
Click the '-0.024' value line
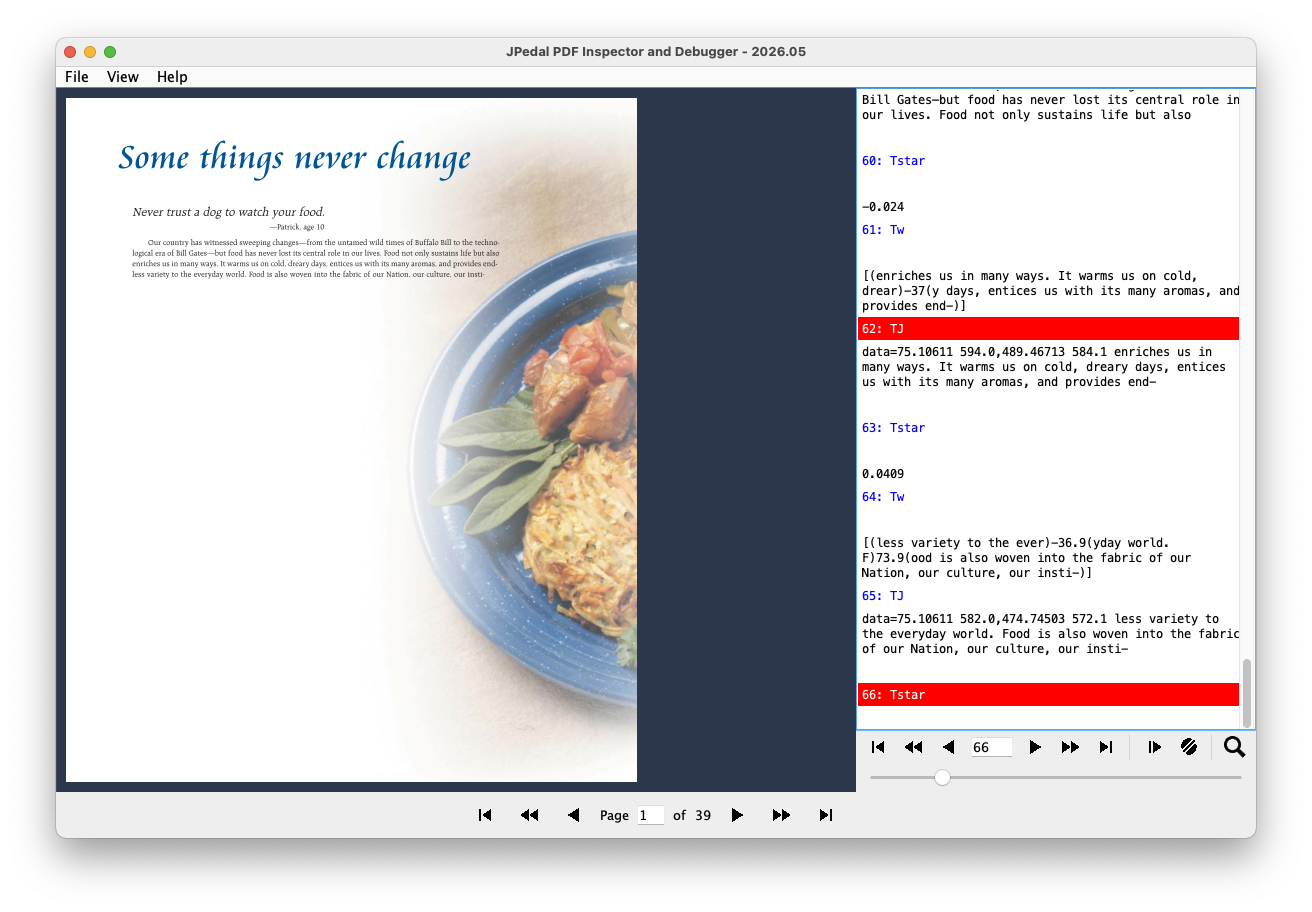883,207
